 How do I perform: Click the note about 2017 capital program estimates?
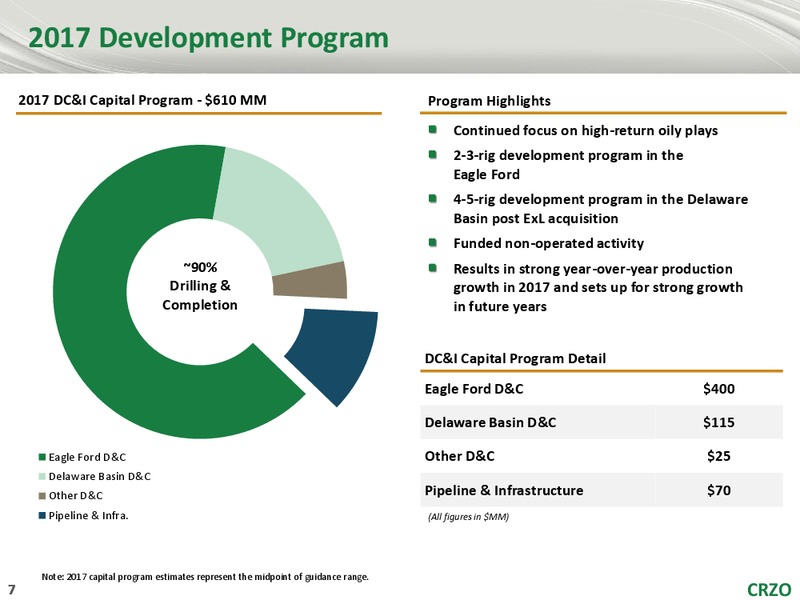point(205,577)
